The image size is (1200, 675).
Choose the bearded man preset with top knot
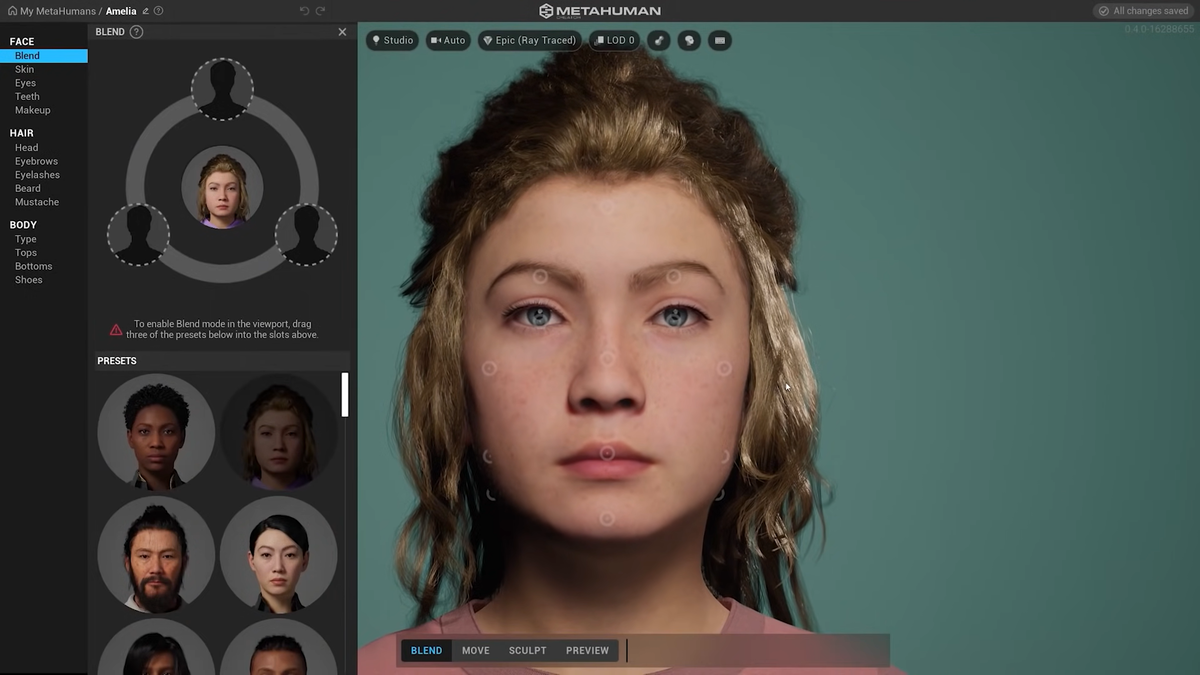(156, 554)
